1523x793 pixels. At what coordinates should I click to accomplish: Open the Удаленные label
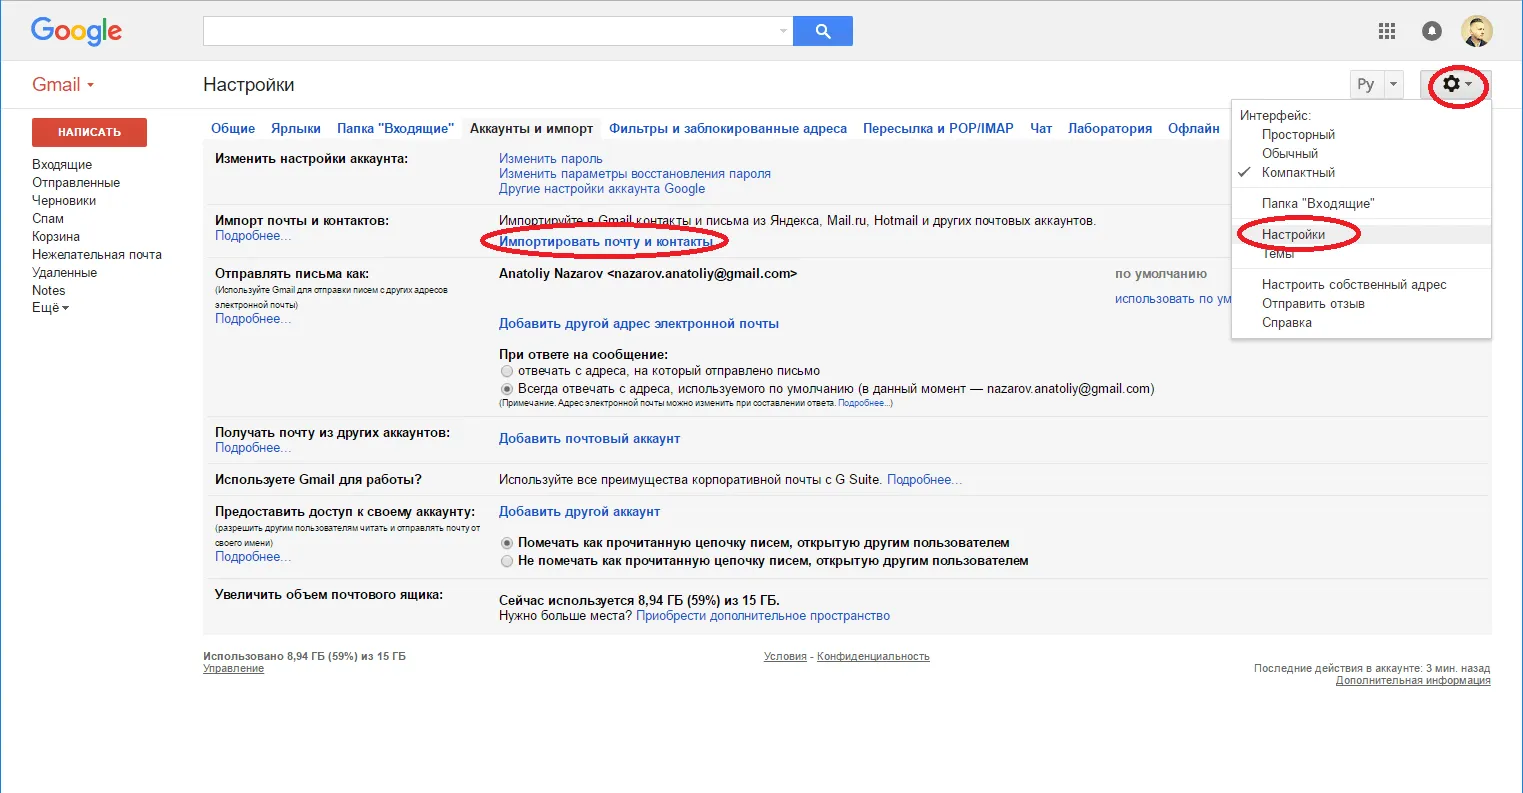65,272
